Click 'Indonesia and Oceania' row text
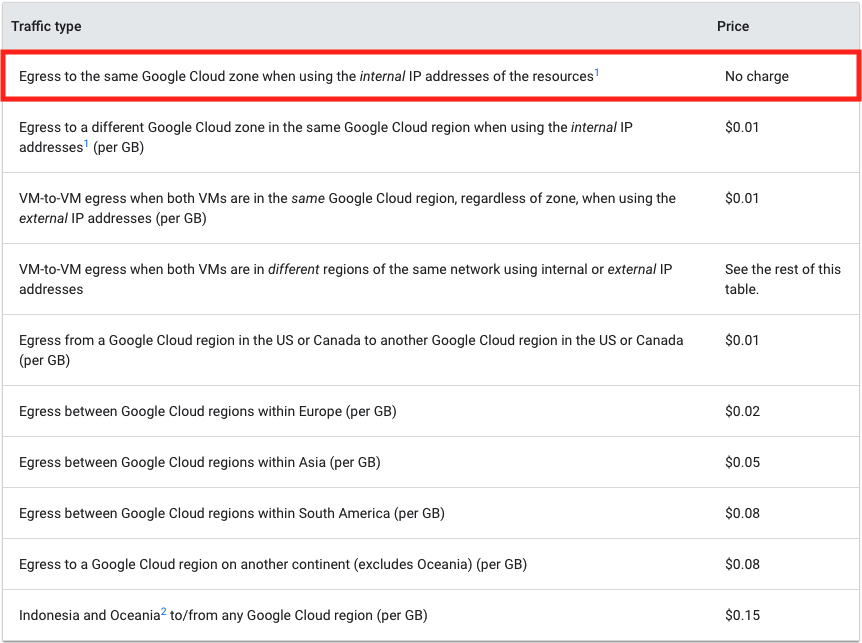862x643 pixels. pyautogui.click(x=223, y=616)
